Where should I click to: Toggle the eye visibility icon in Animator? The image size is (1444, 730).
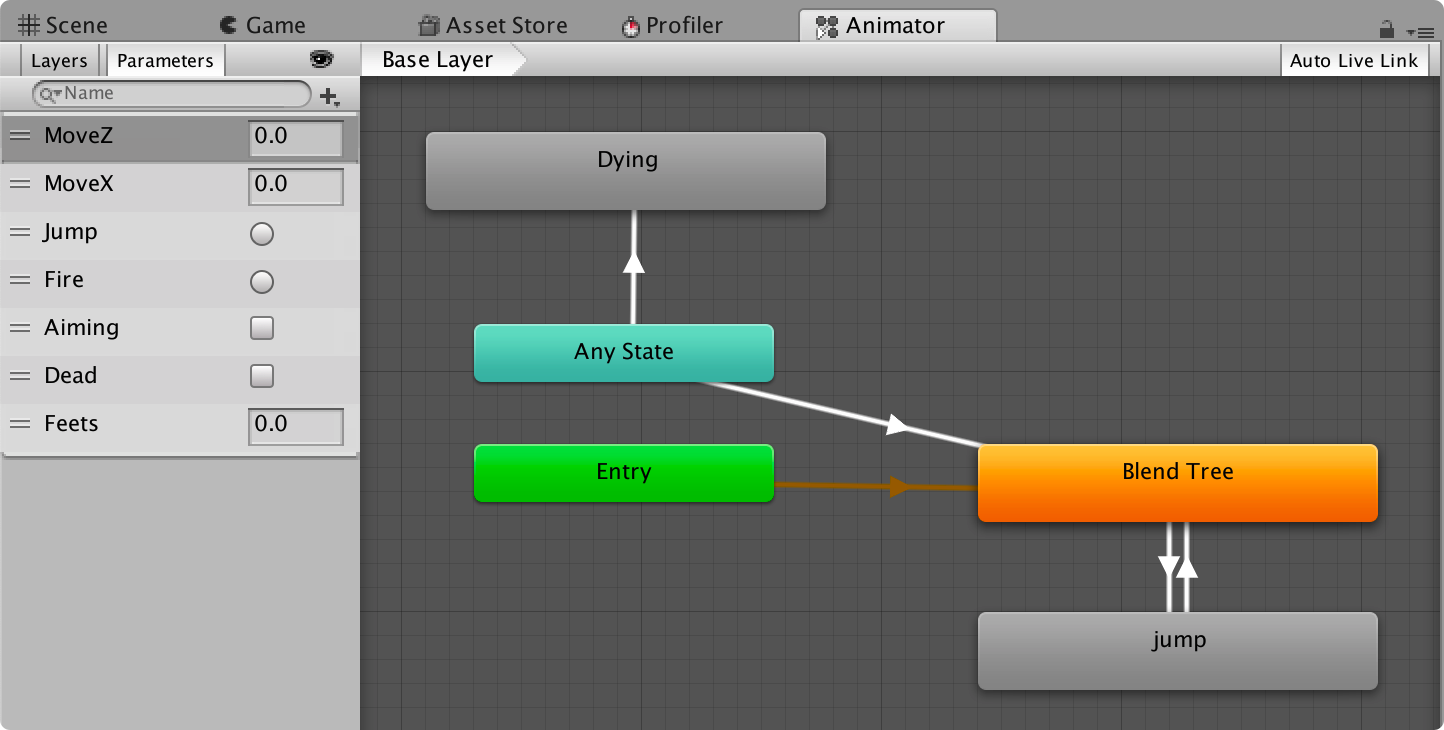pos(320,60)
